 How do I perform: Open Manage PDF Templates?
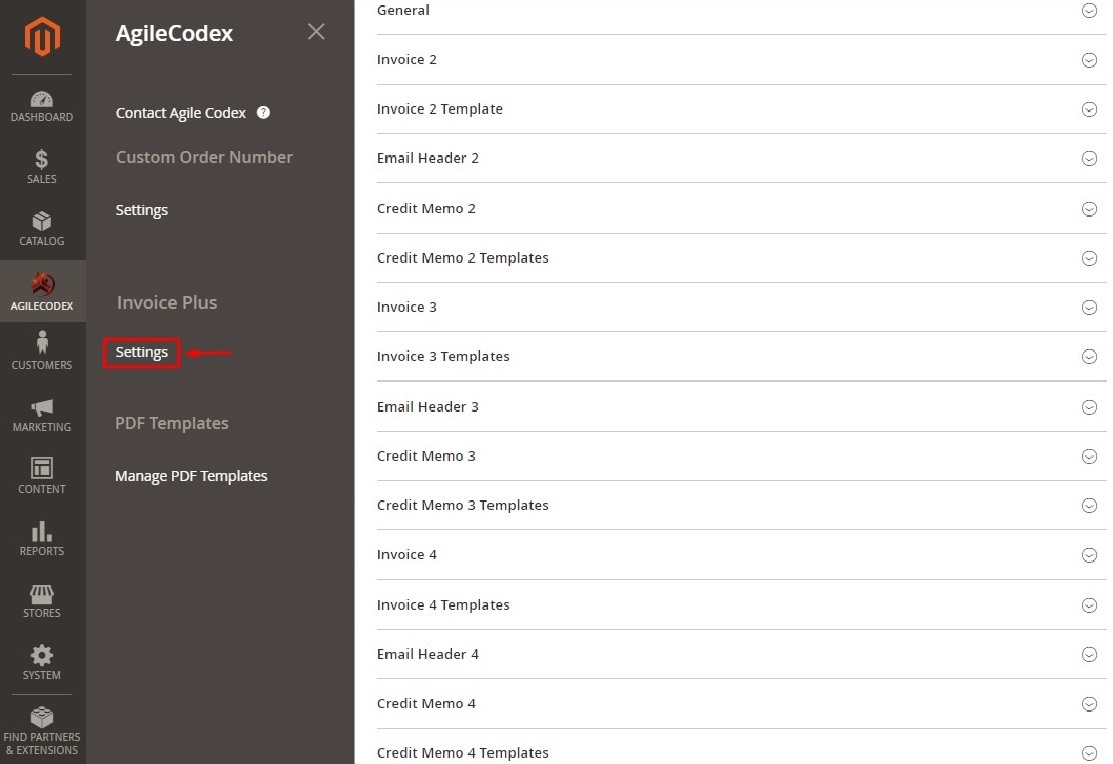(191, 476)
